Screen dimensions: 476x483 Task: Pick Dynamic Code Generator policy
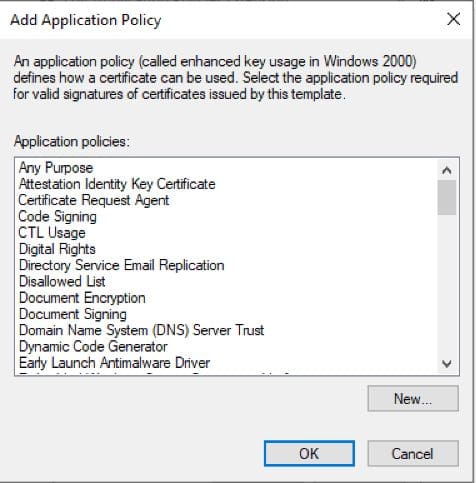coord(93,347)
